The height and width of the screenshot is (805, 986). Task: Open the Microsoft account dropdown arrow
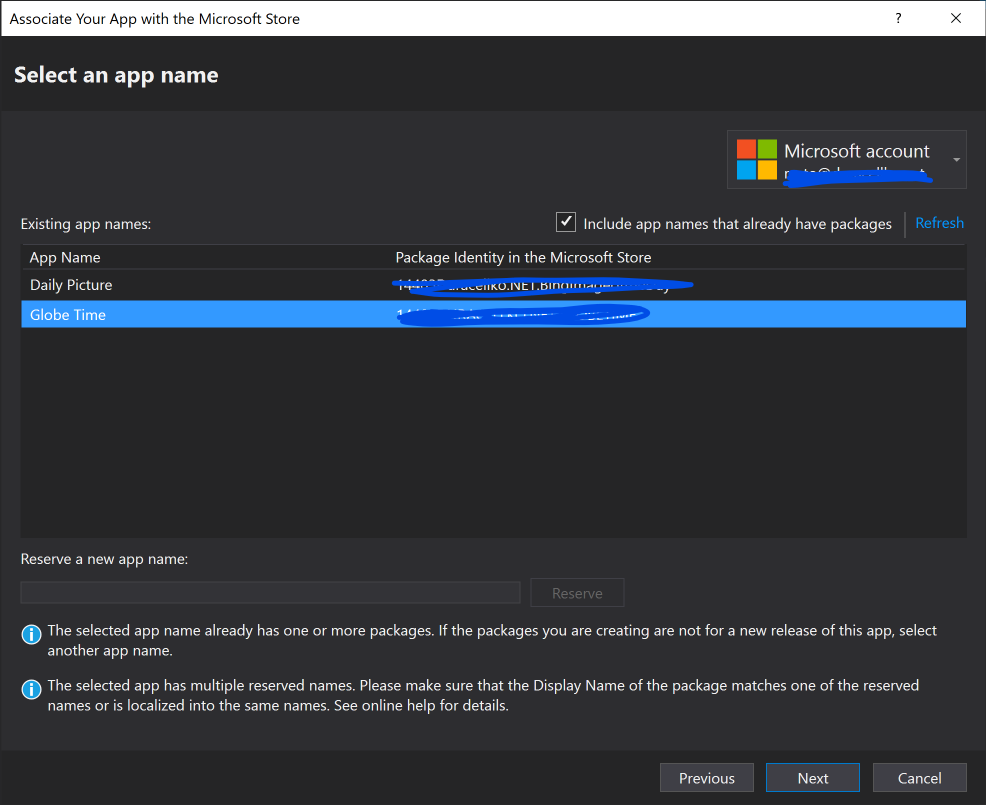956,160
